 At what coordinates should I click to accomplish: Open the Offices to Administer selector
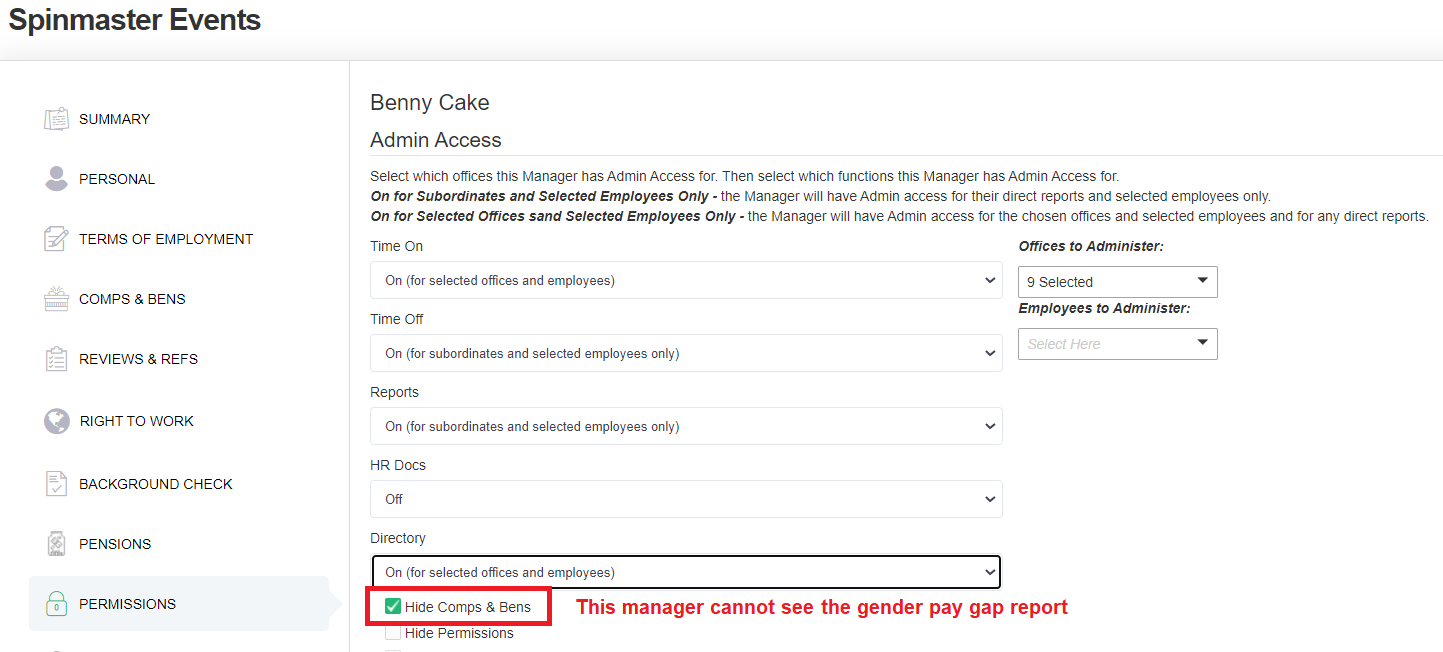(x=1117, y=282)
